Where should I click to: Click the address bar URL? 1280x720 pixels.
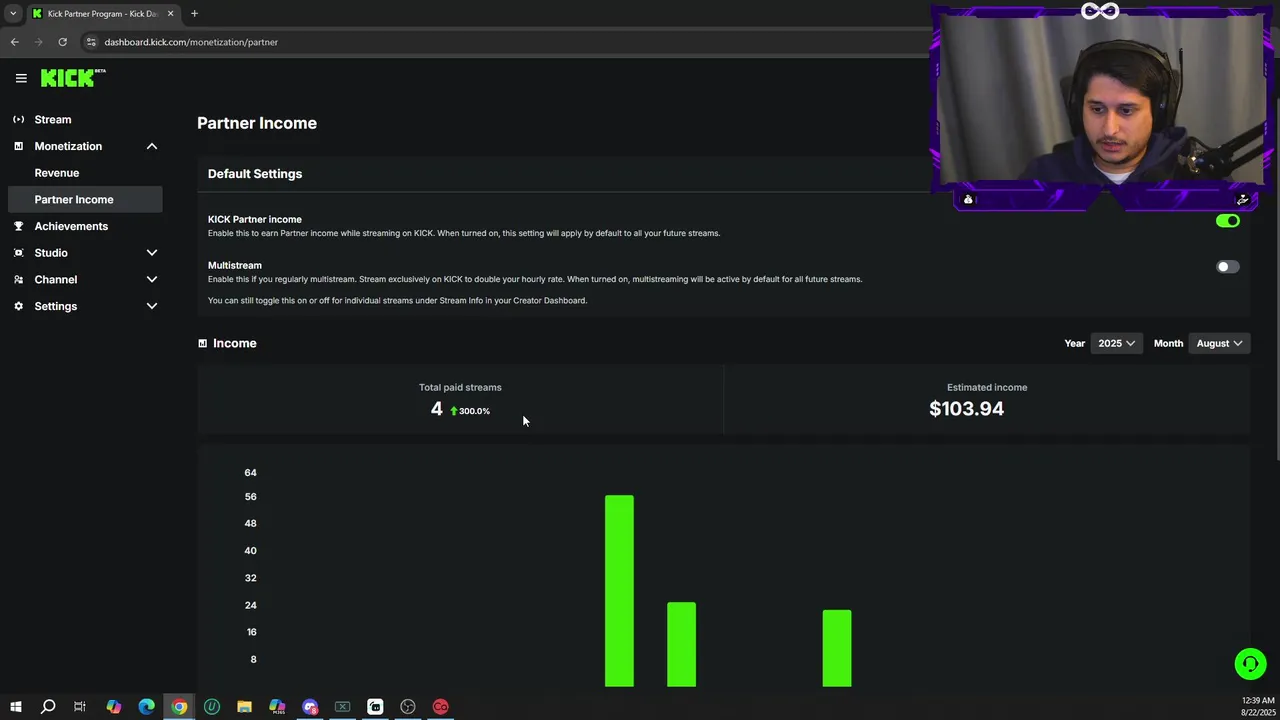point(191,42)
